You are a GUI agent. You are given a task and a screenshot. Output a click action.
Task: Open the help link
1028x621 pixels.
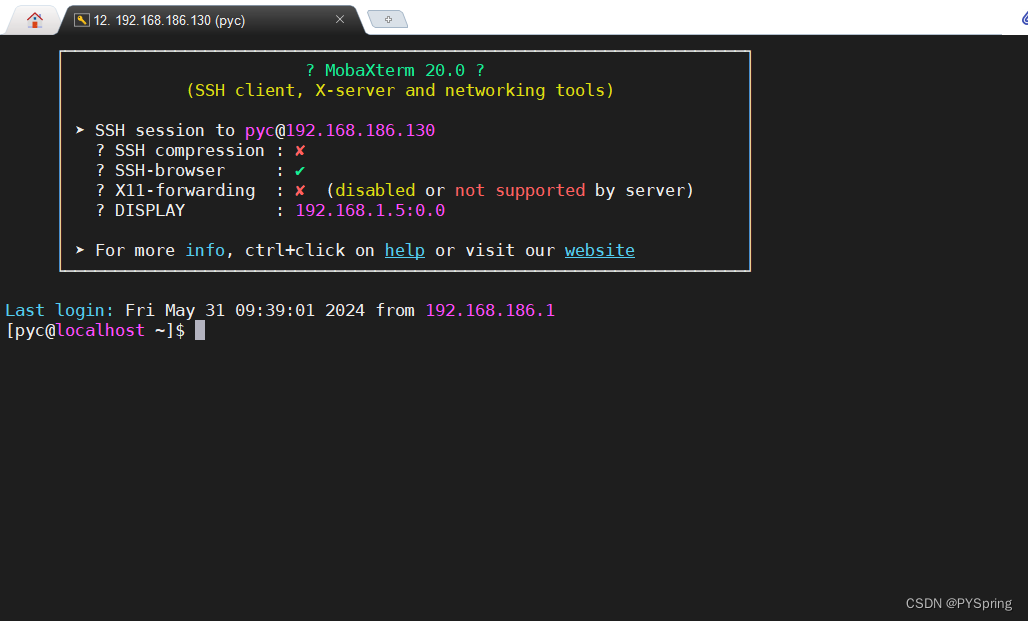[405, 250]
